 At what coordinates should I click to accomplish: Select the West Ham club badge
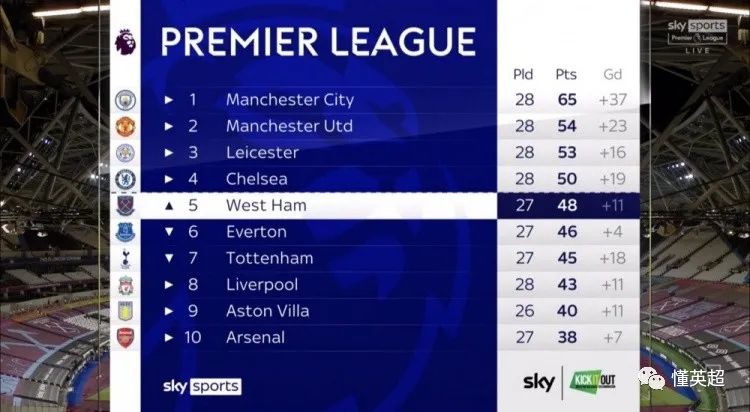tap(125, 206)
